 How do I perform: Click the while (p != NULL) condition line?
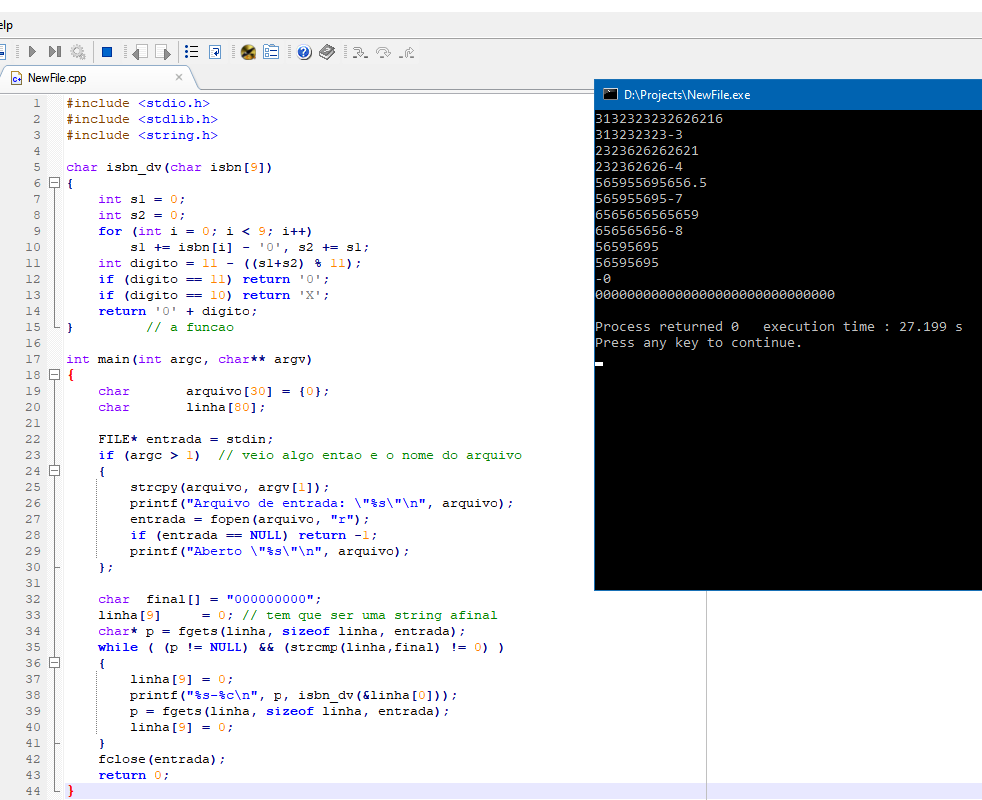[301, 647]
